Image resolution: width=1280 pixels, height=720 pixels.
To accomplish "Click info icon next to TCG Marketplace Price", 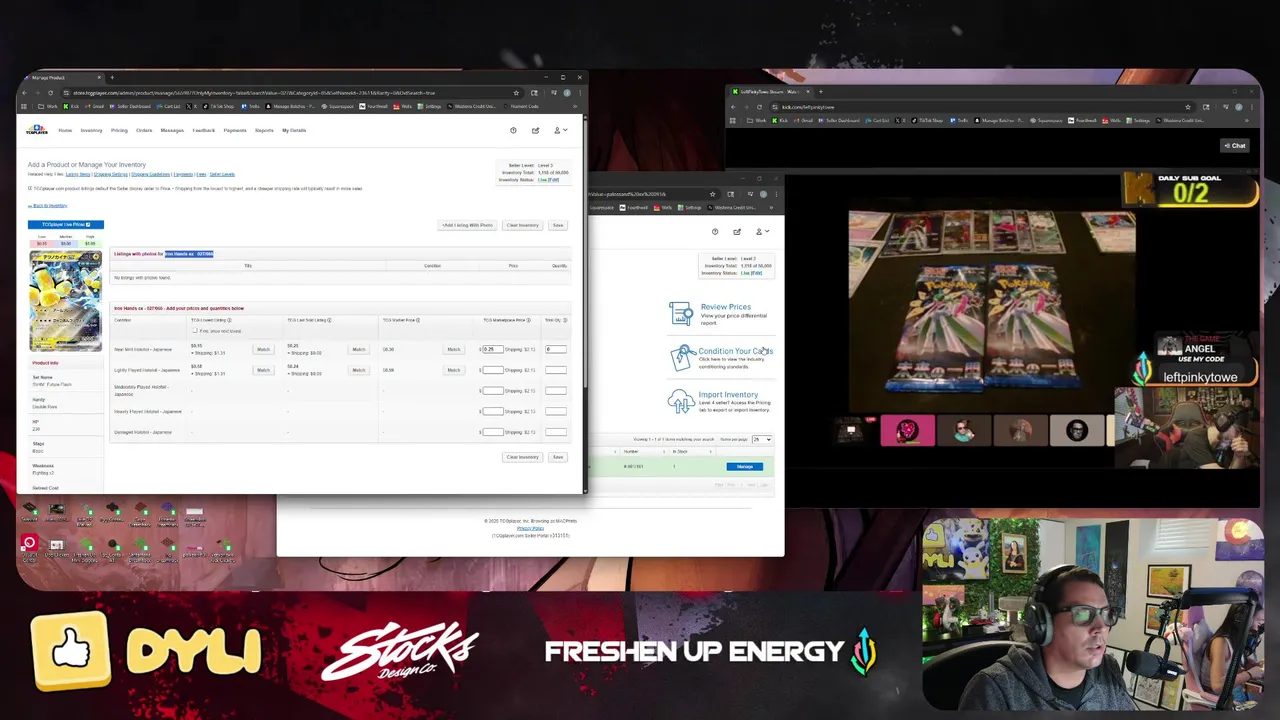I will (529, 320).
